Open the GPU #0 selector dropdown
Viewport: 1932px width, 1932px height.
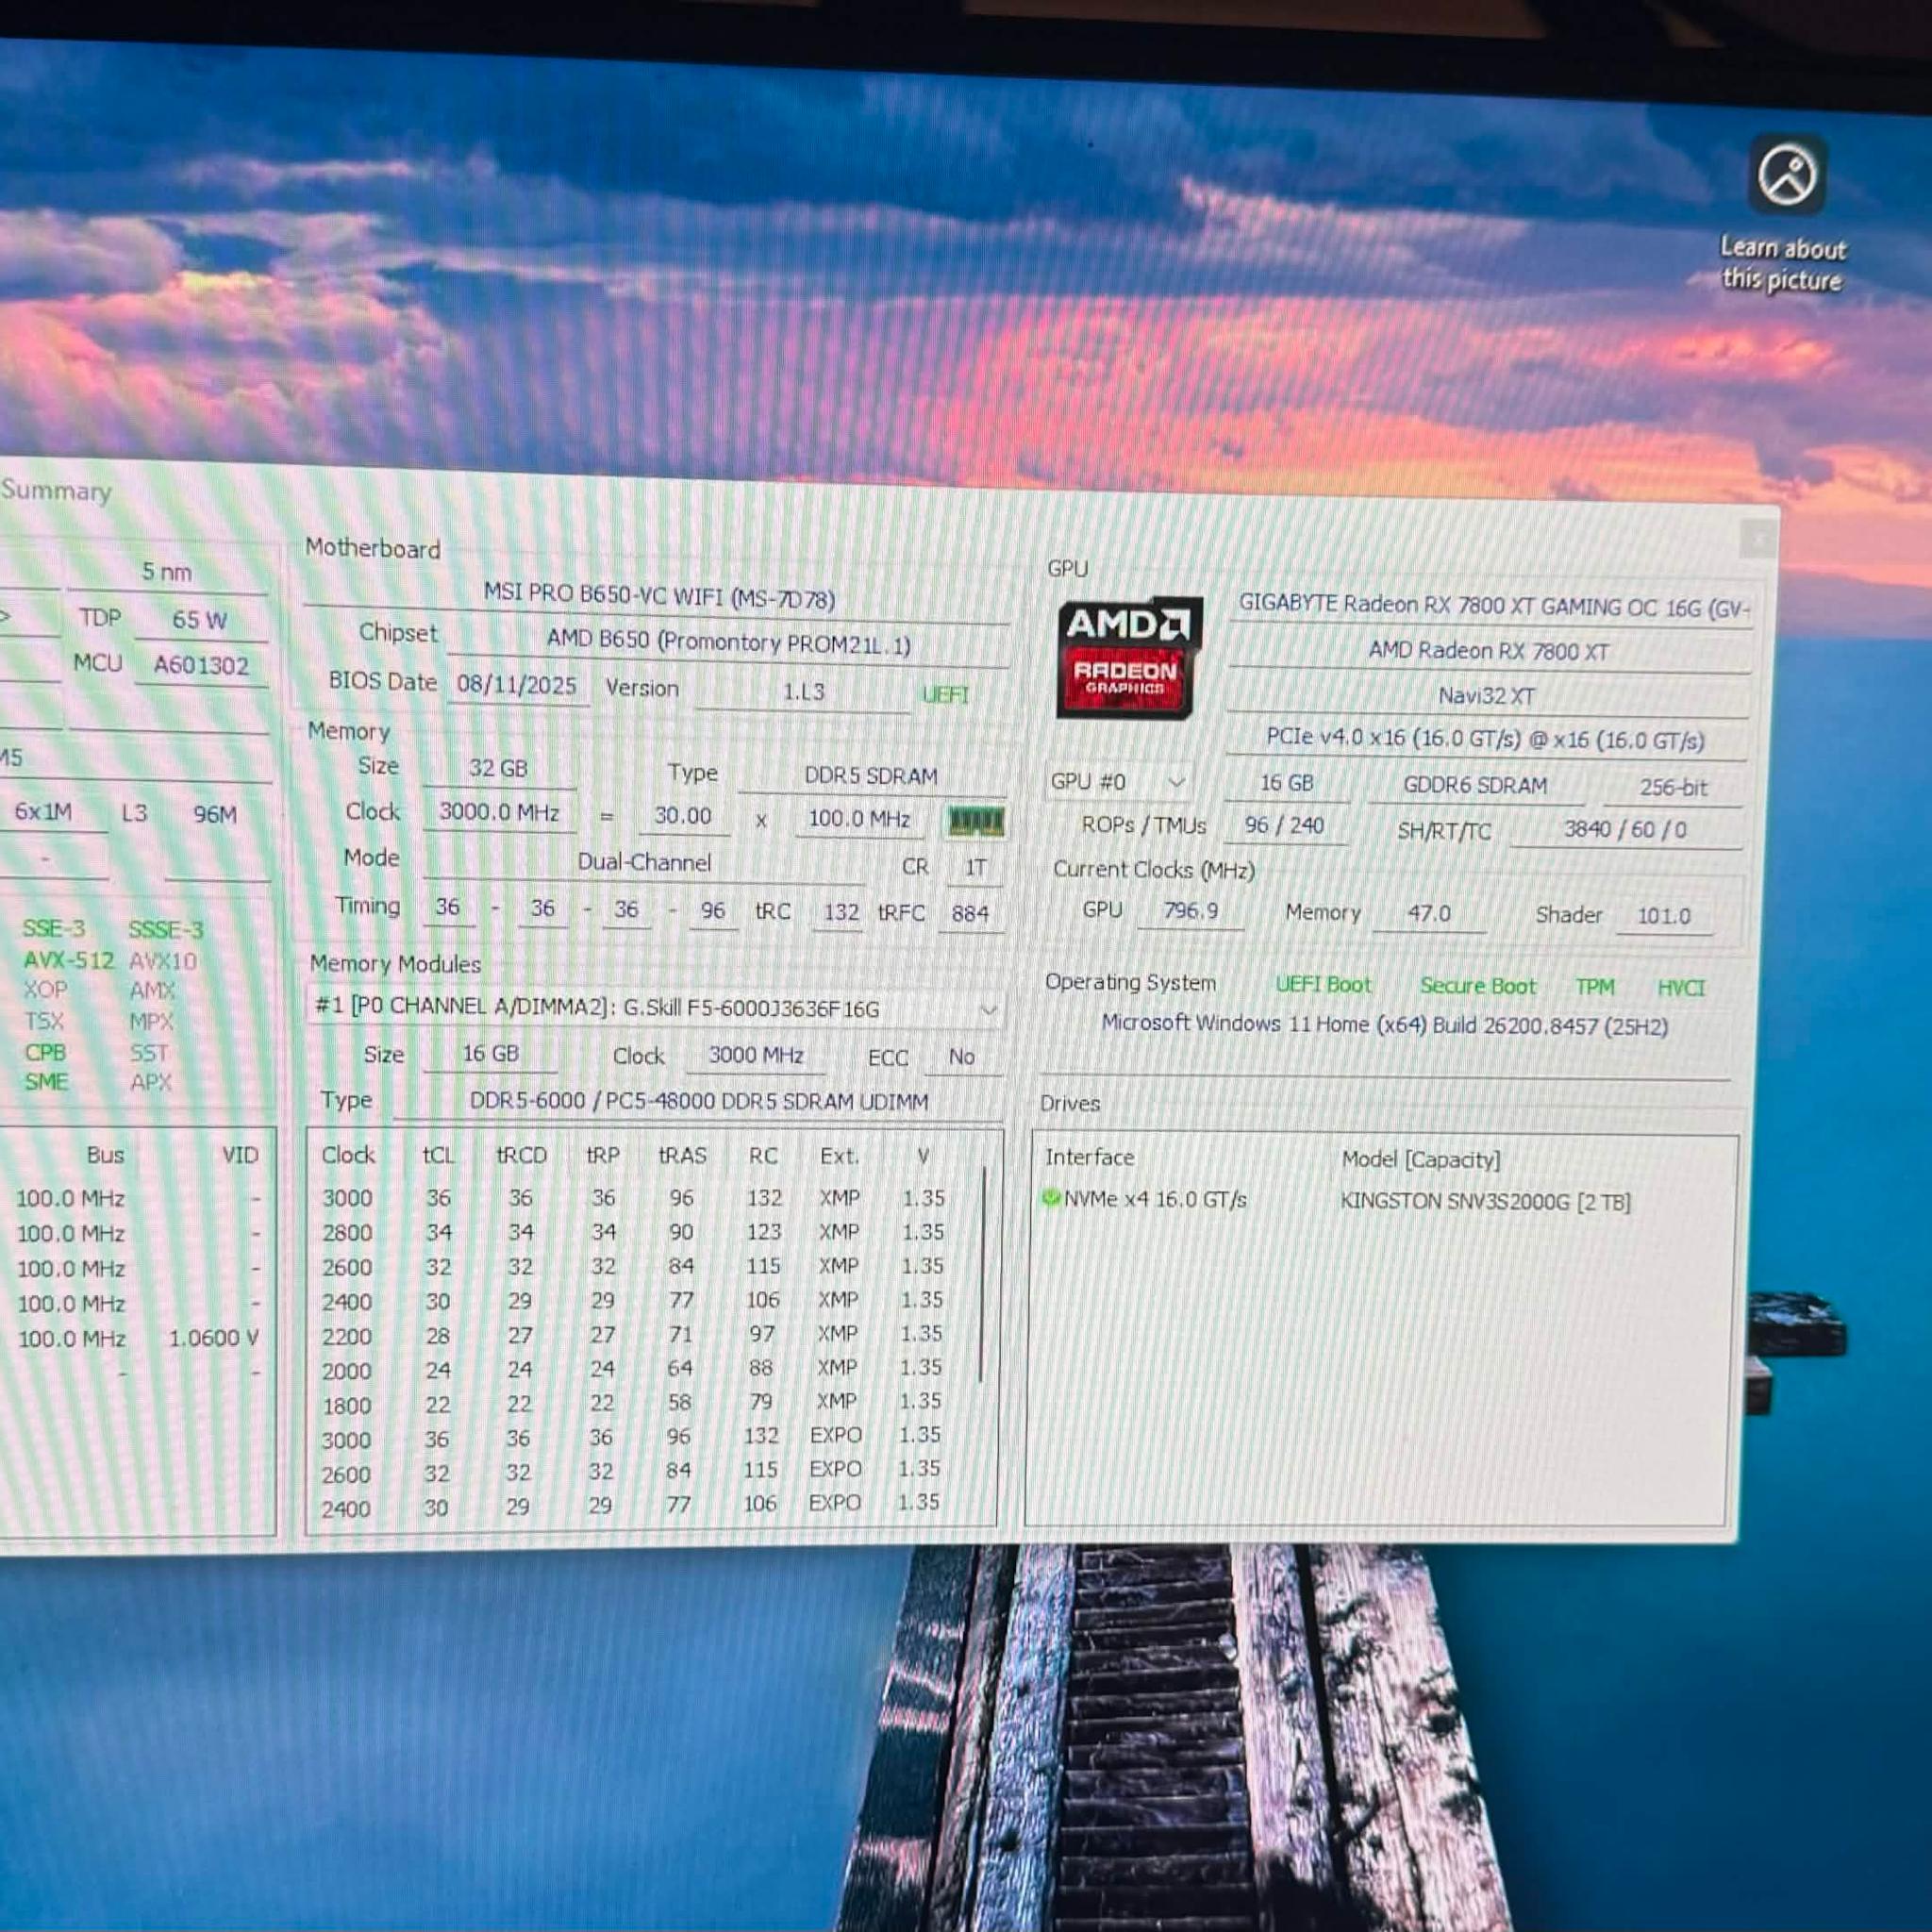pos(1118,781)
